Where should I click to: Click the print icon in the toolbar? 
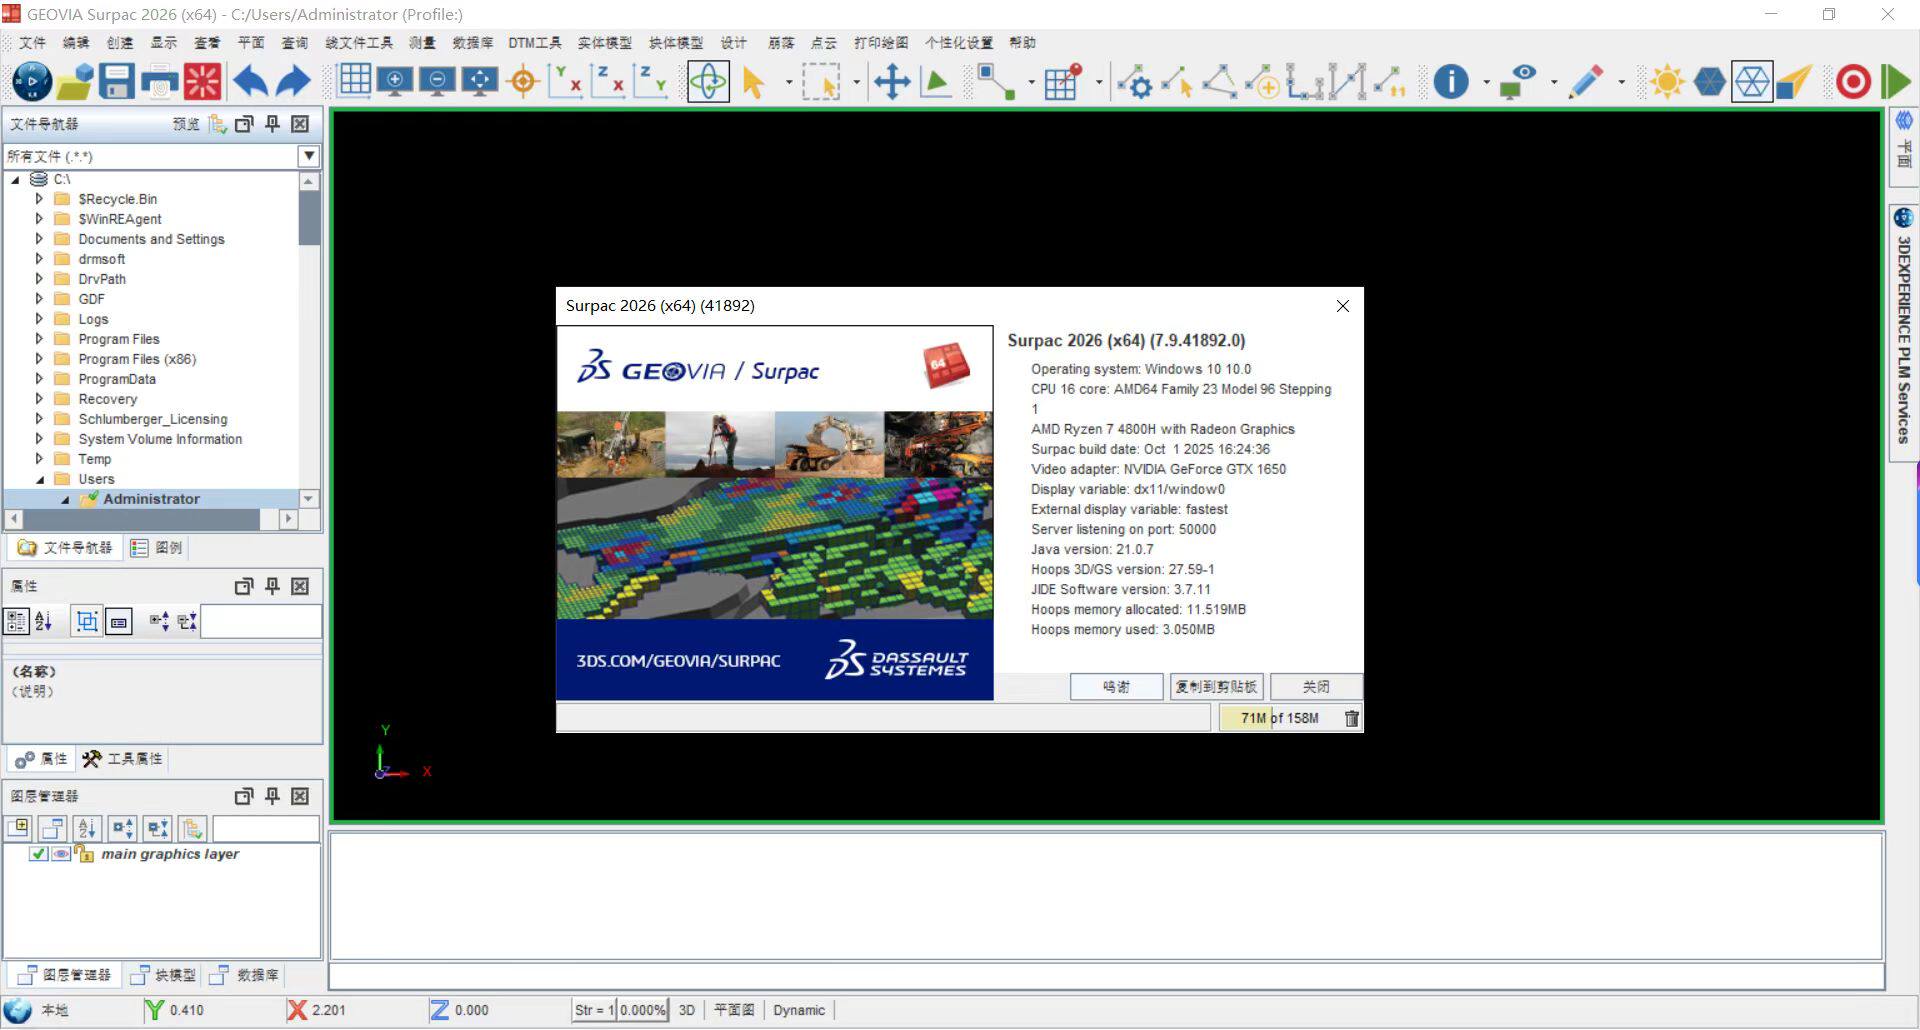tap(160, 81)
